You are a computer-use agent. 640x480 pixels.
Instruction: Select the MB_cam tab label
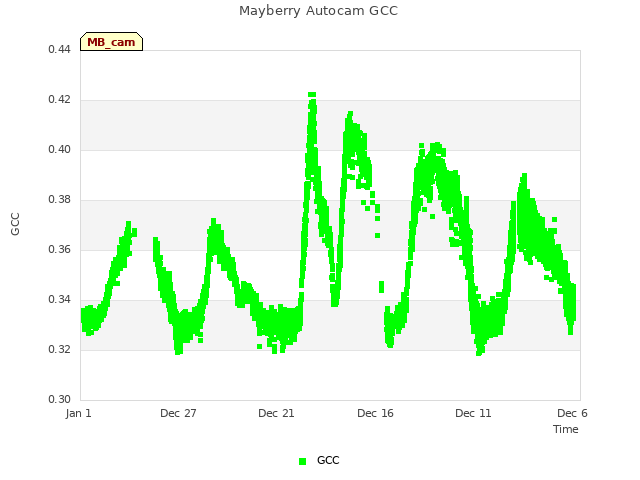point(111,42)
